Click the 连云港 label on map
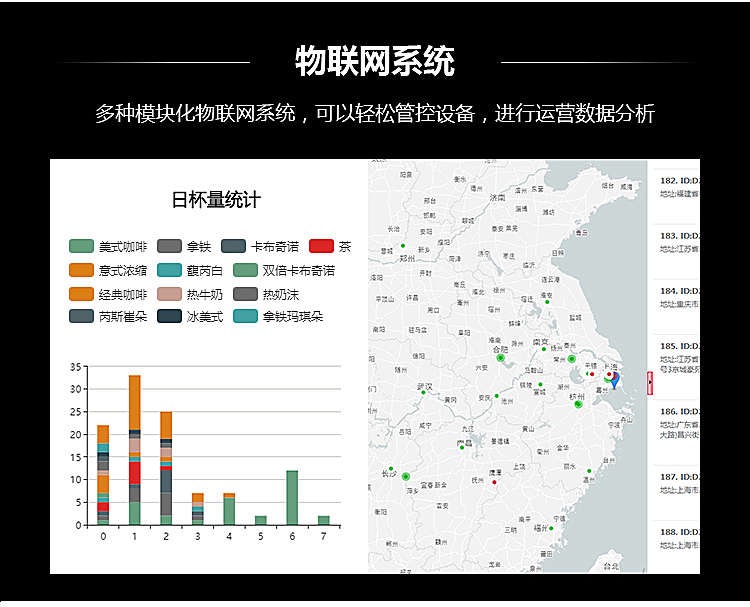This screenshot has height=607, width=750. pos(550,279)
